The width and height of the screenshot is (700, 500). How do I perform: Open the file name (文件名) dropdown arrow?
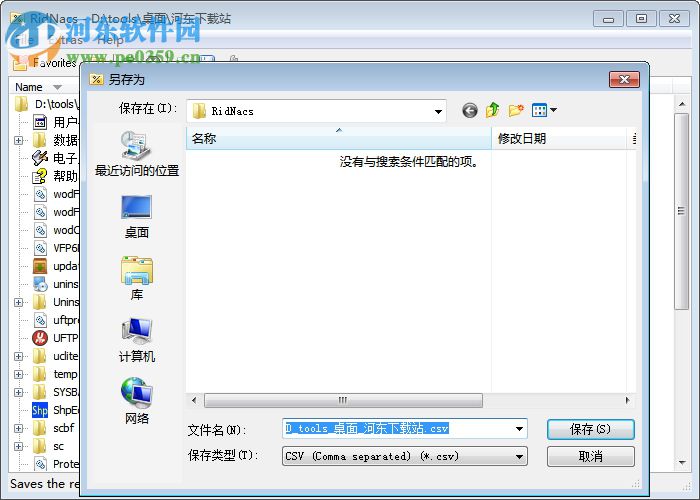(x=519, y=429)
